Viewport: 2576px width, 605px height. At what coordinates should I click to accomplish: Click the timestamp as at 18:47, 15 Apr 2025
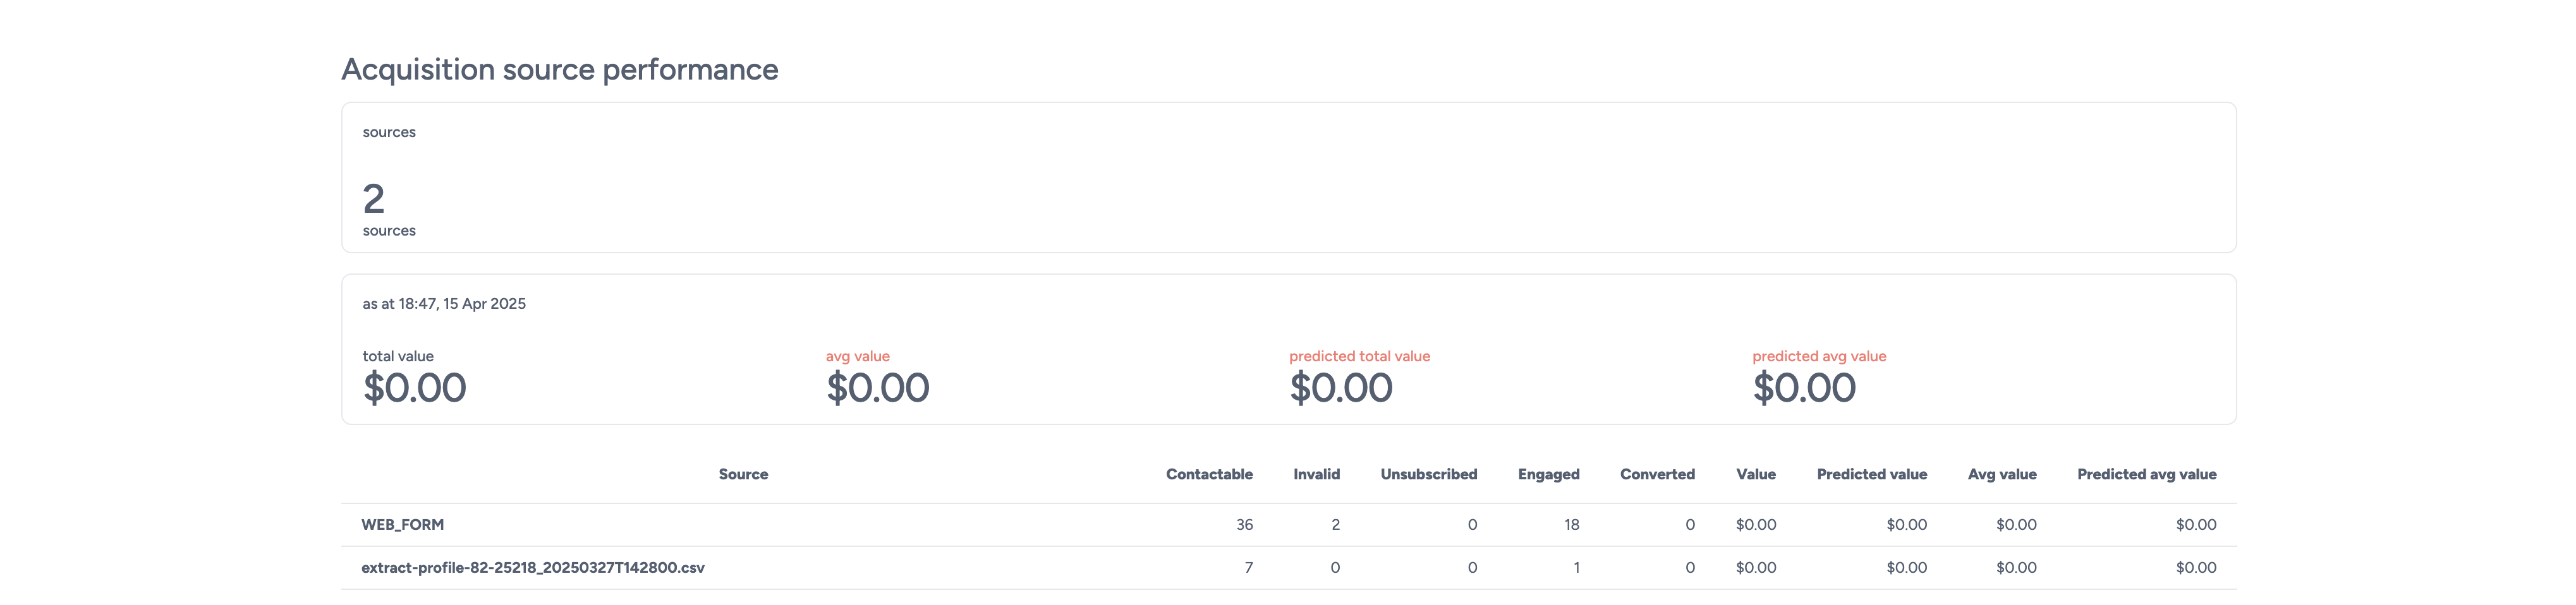pos(444,303)
